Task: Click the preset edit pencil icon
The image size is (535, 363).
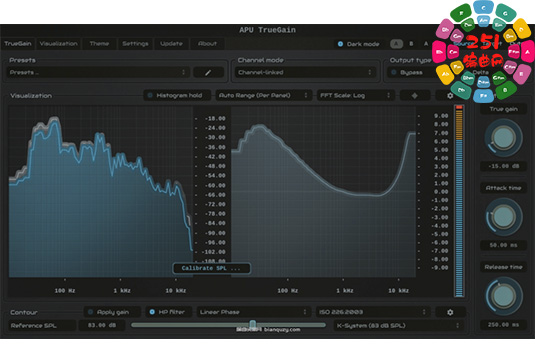Action: 208,72
